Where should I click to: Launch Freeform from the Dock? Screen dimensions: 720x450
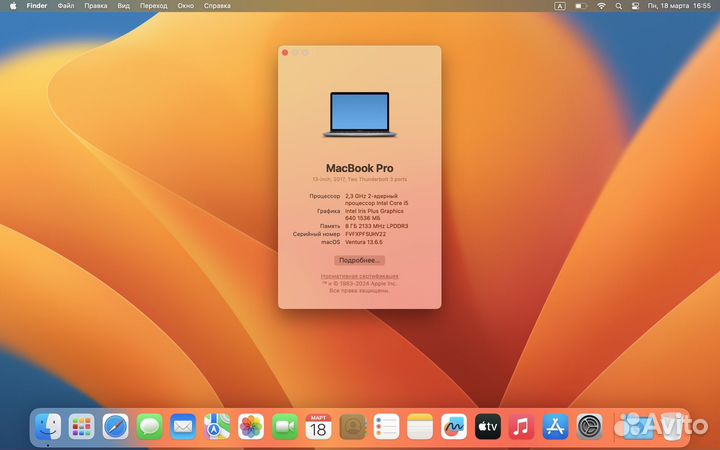[454, 427]
